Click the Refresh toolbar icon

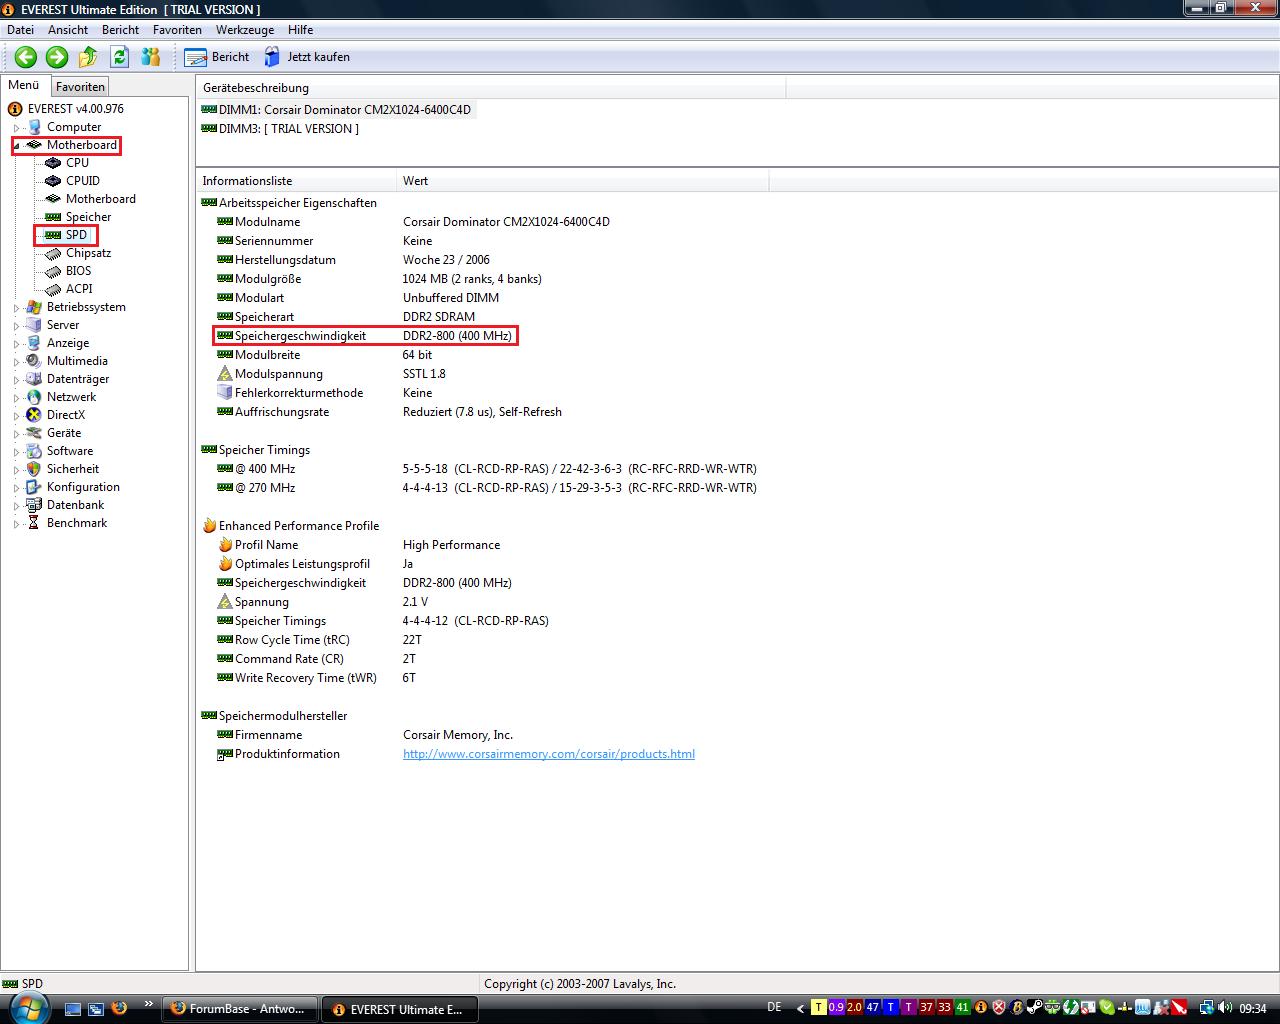(x=120, y=57)
